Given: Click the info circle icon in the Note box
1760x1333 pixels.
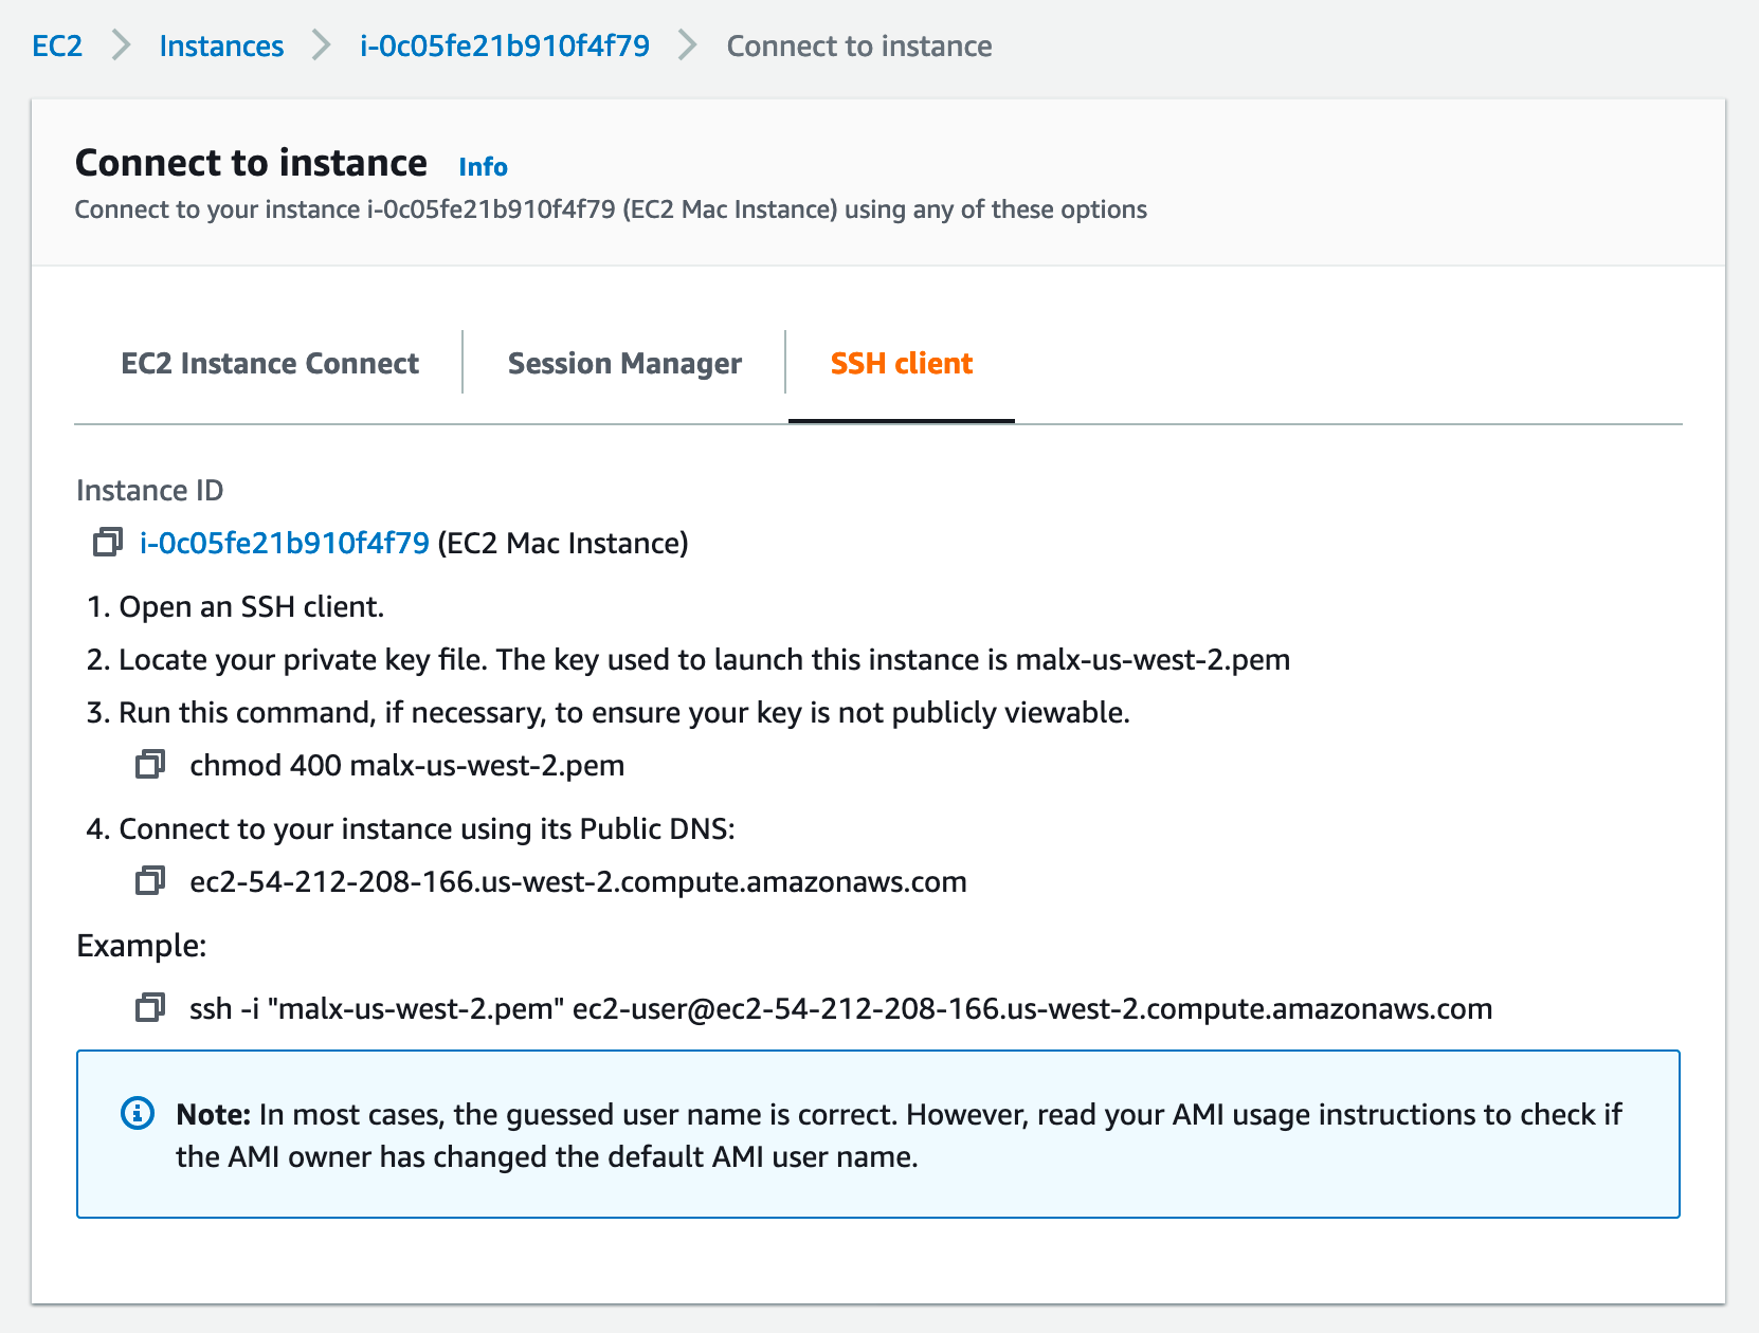Looking at the screenshot, I should point(137,1113).
